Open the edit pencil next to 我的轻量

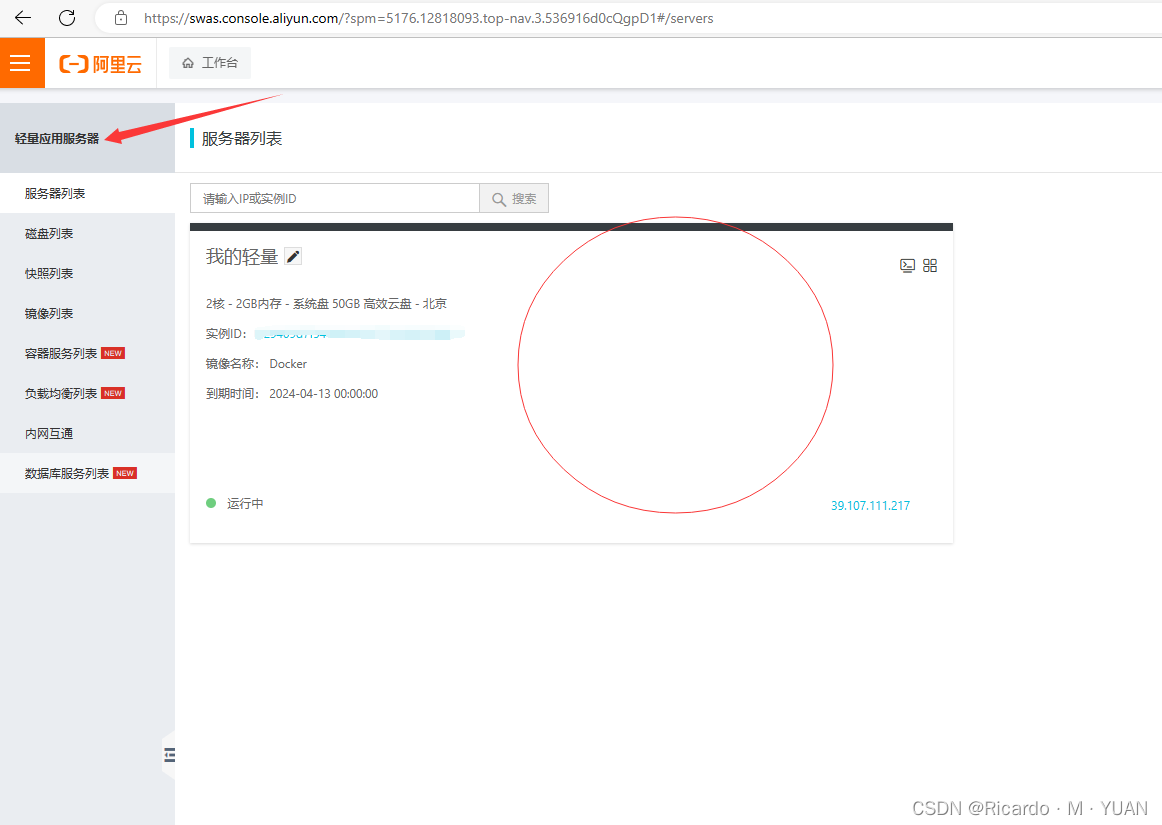point(292,256)
